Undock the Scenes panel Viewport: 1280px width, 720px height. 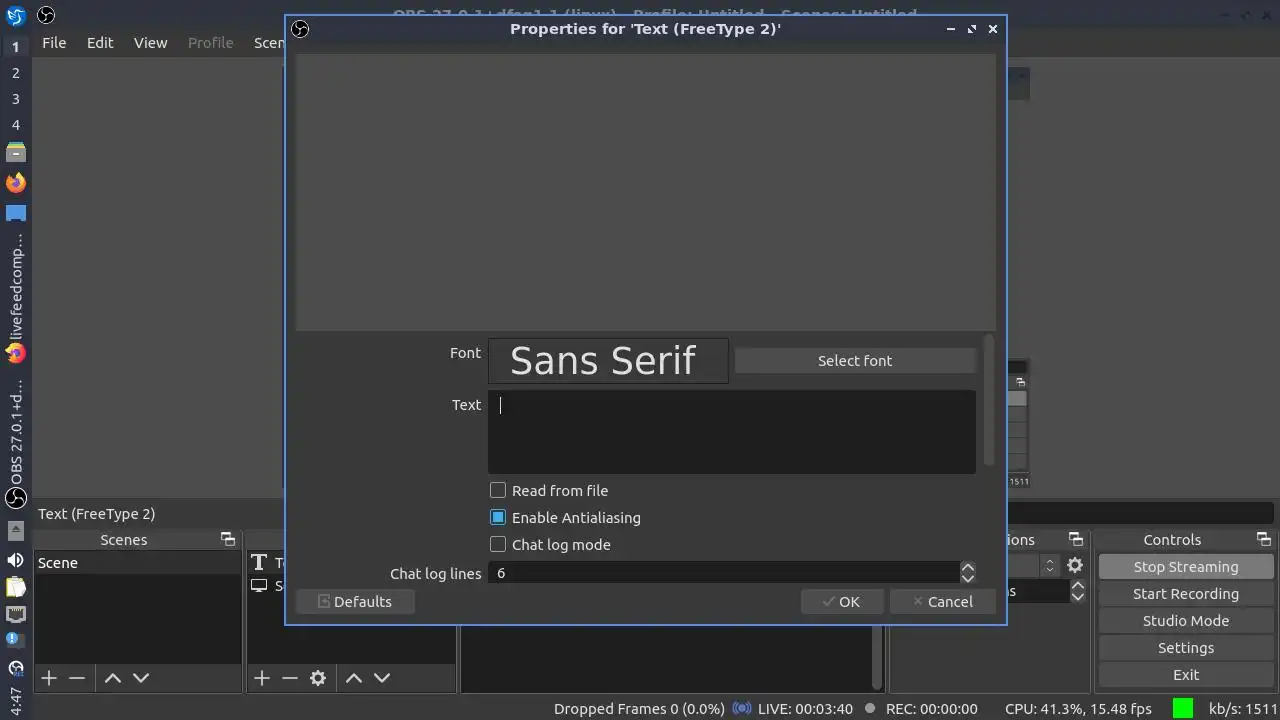[228, 539]
